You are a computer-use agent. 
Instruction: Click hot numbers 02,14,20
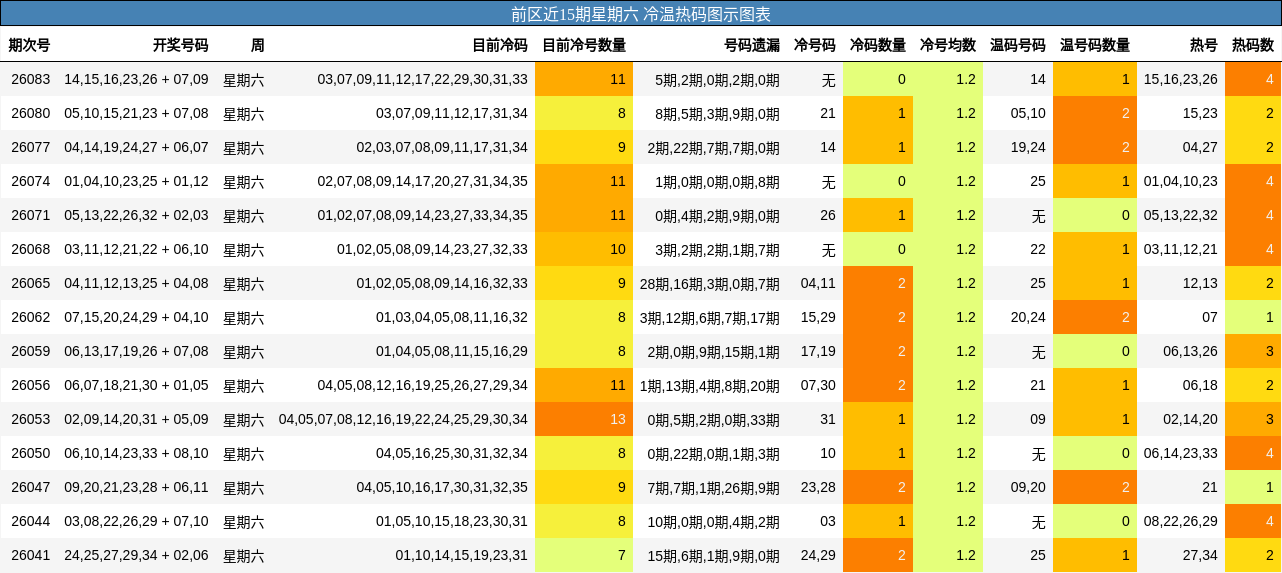[x=1190, y=419]
